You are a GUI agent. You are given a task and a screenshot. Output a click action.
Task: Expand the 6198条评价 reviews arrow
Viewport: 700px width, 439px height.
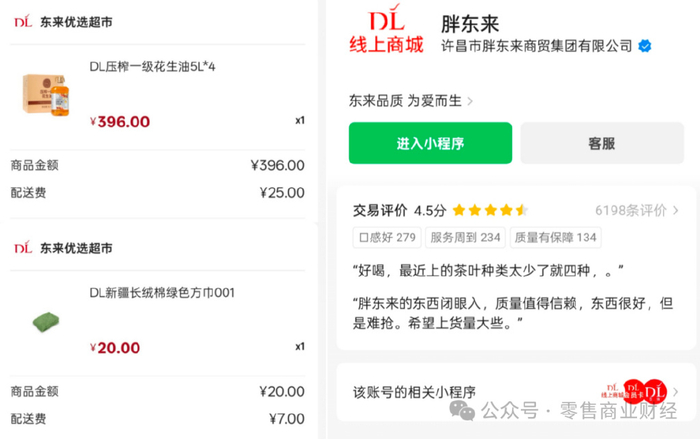point(676,210)
